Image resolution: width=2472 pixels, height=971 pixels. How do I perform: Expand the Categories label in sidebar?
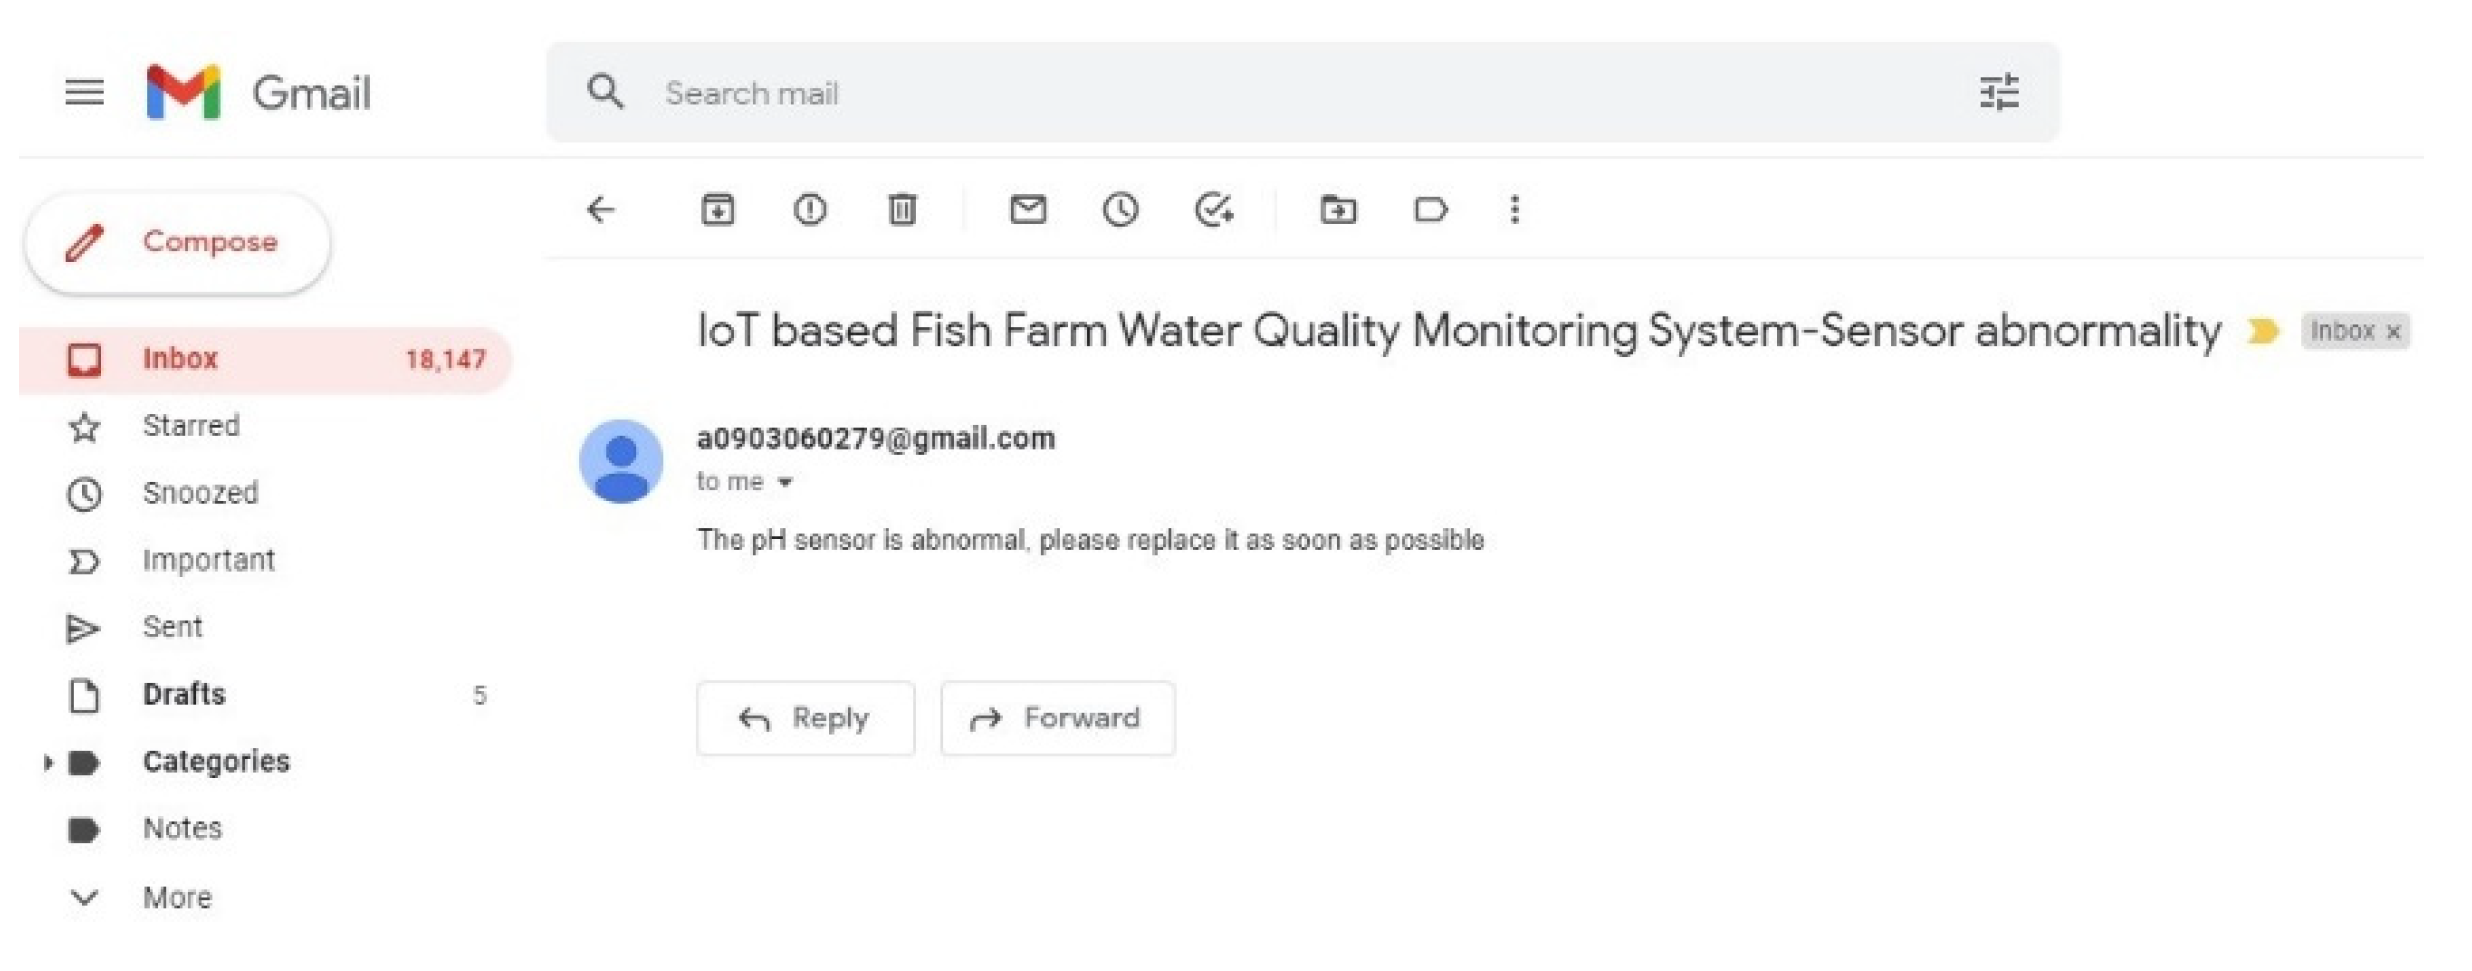[x=47, y=763]
